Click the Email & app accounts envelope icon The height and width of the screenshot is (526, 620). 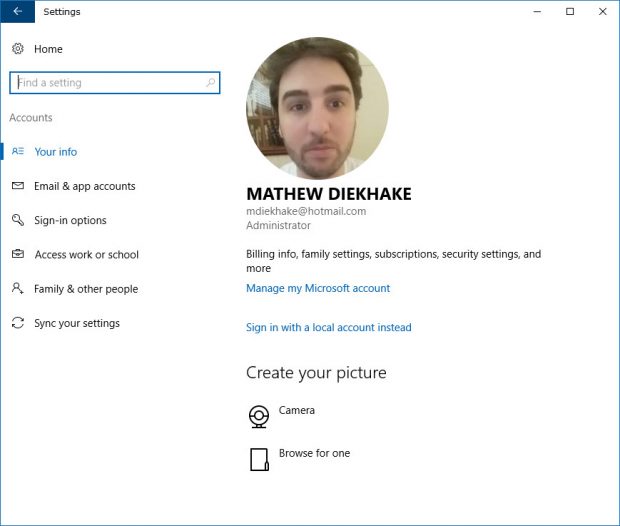tap(18, 185)
